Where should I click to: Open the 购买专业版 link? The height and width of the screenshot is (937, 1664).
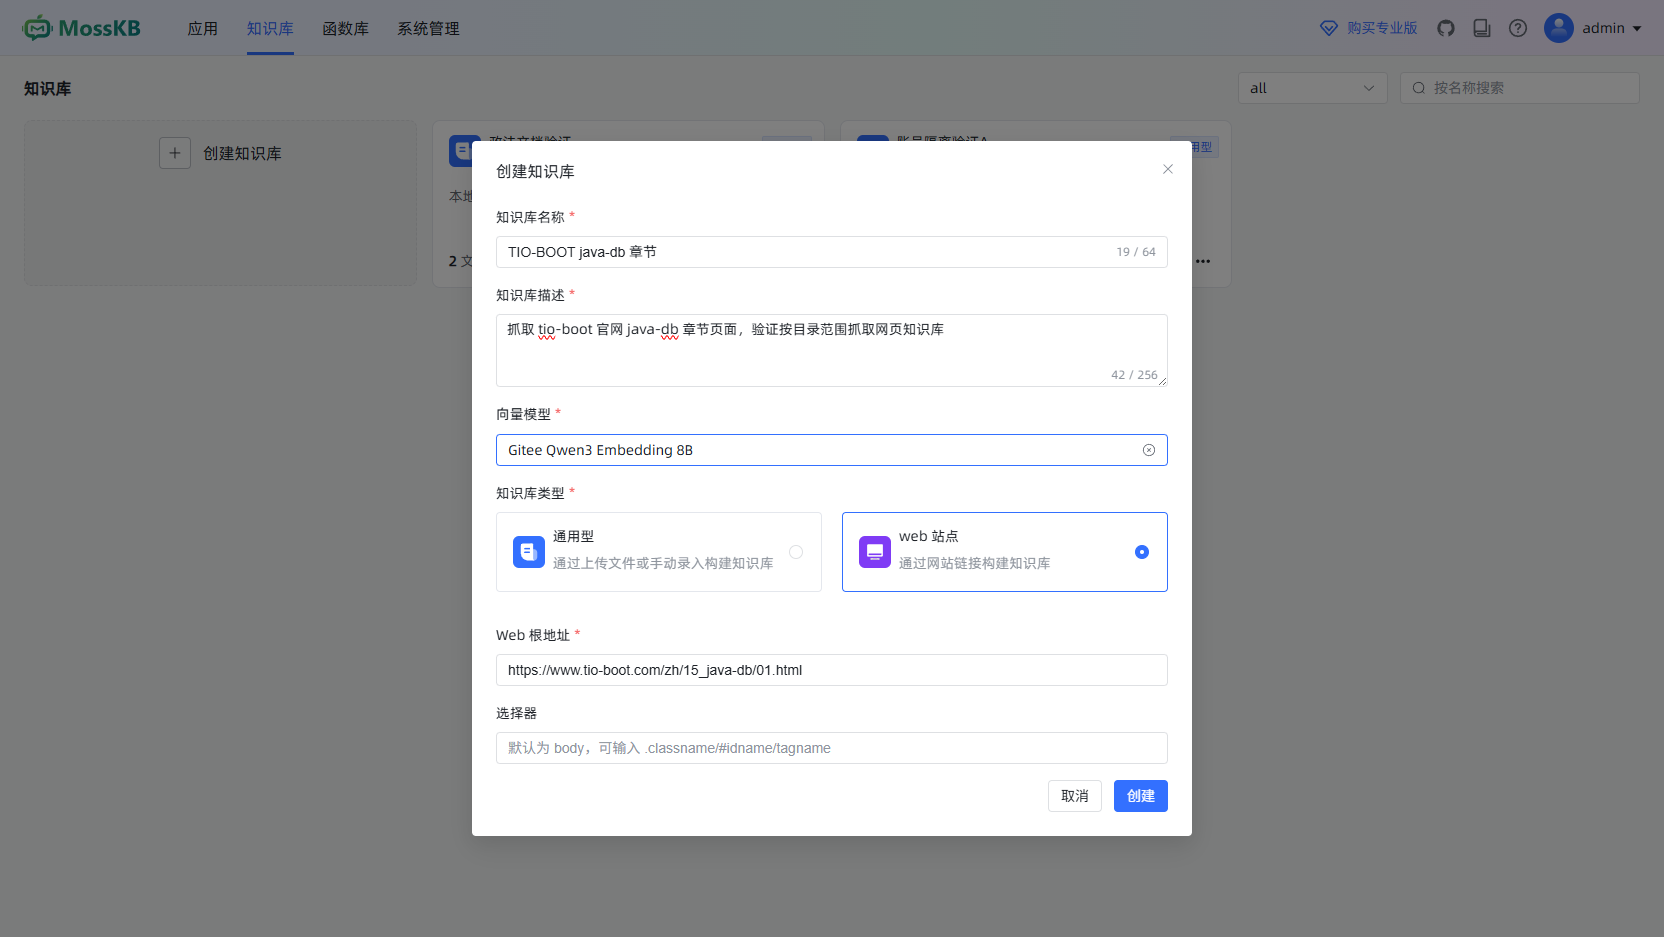pos(1382,28)
